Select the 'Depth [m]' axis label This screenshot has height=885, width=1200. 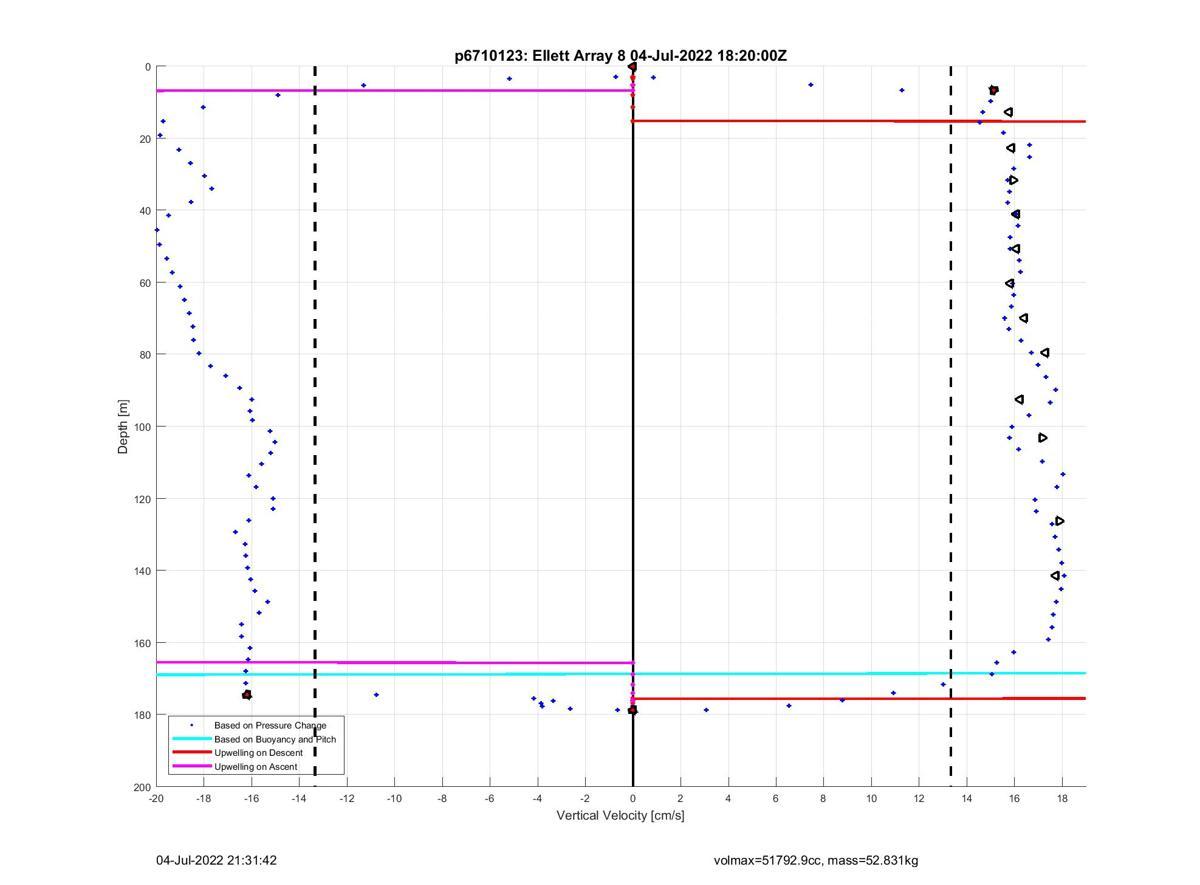pyautogui.click(x=124, y=427)
